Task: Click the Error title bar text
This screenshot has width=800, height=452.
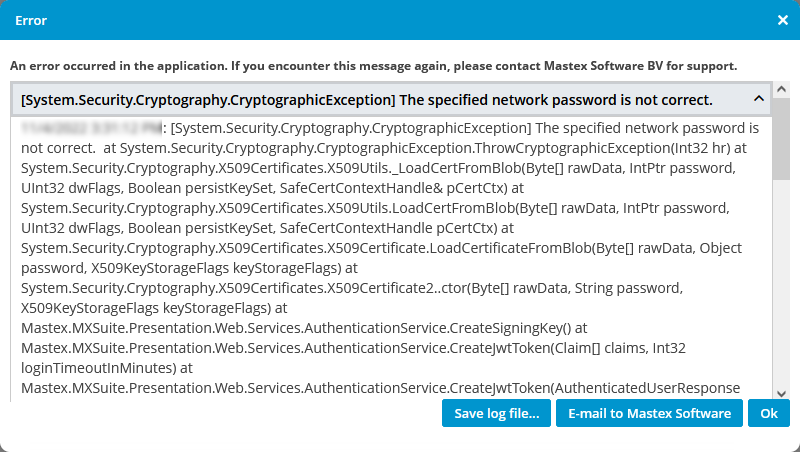Action: pyautogui.click(x=31, y=20)
